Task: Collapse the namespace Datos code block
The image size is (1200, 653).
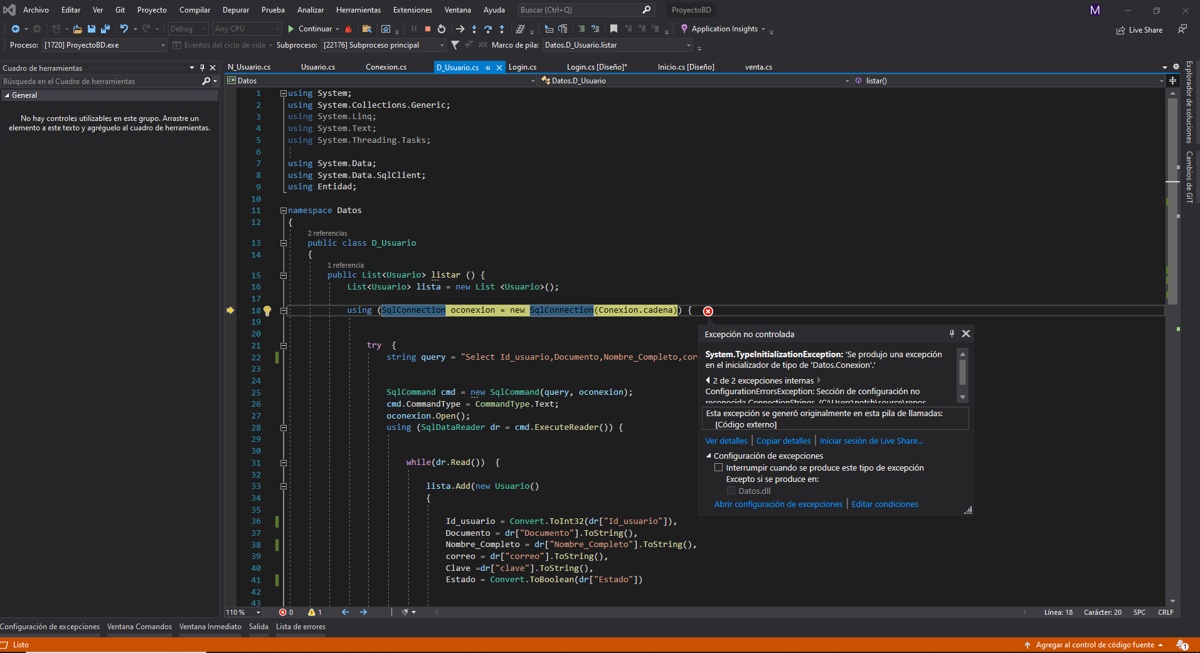Action: tap(283, 211)
